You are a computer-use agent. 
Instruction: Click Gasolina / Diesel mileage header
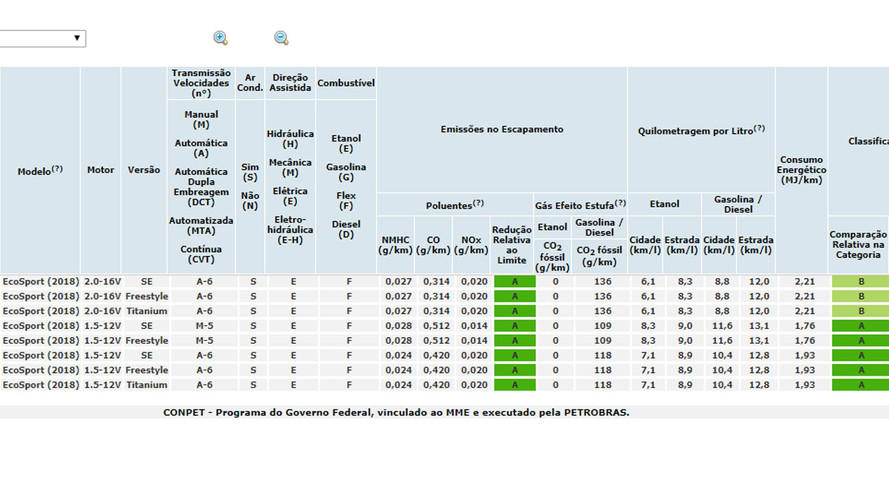738,204
